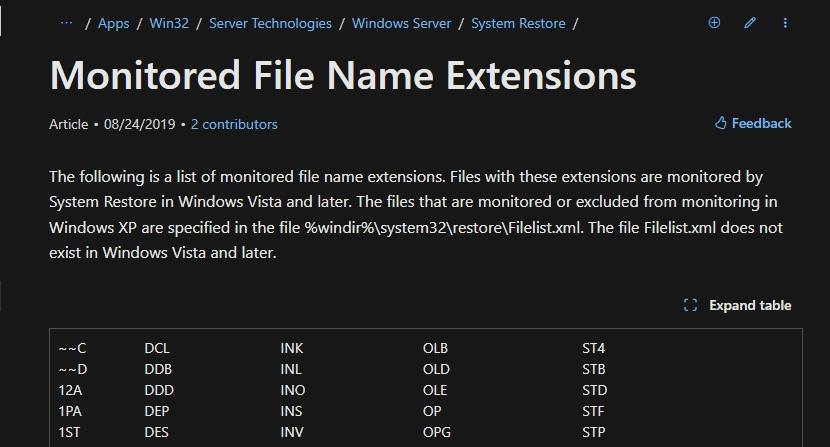Pick the OLE extension text
Image resolution: width=830 pixels, height=447 pixels.
pos(435,390)
